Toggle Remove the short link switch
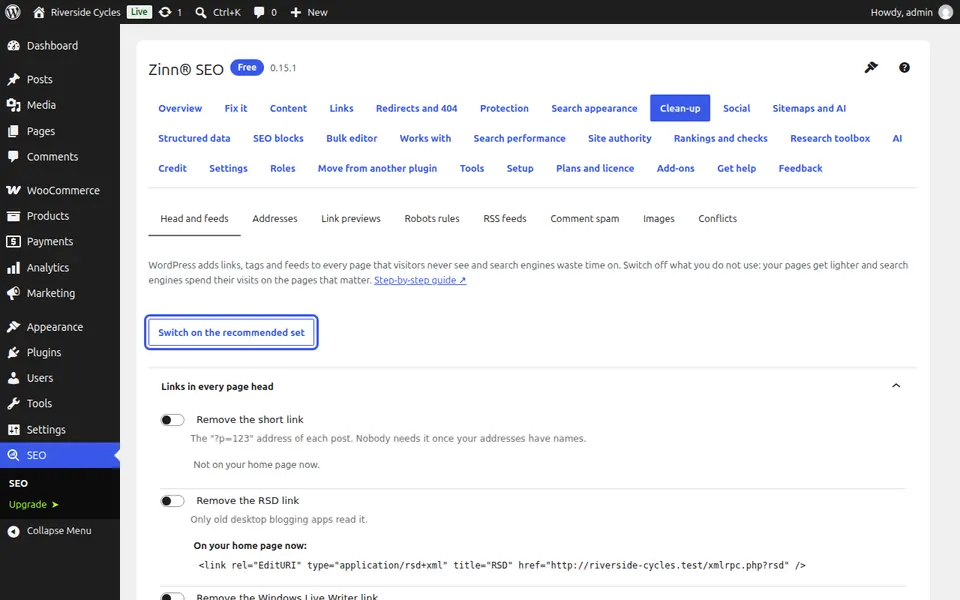The image size is (960, 600). point(172,420)
